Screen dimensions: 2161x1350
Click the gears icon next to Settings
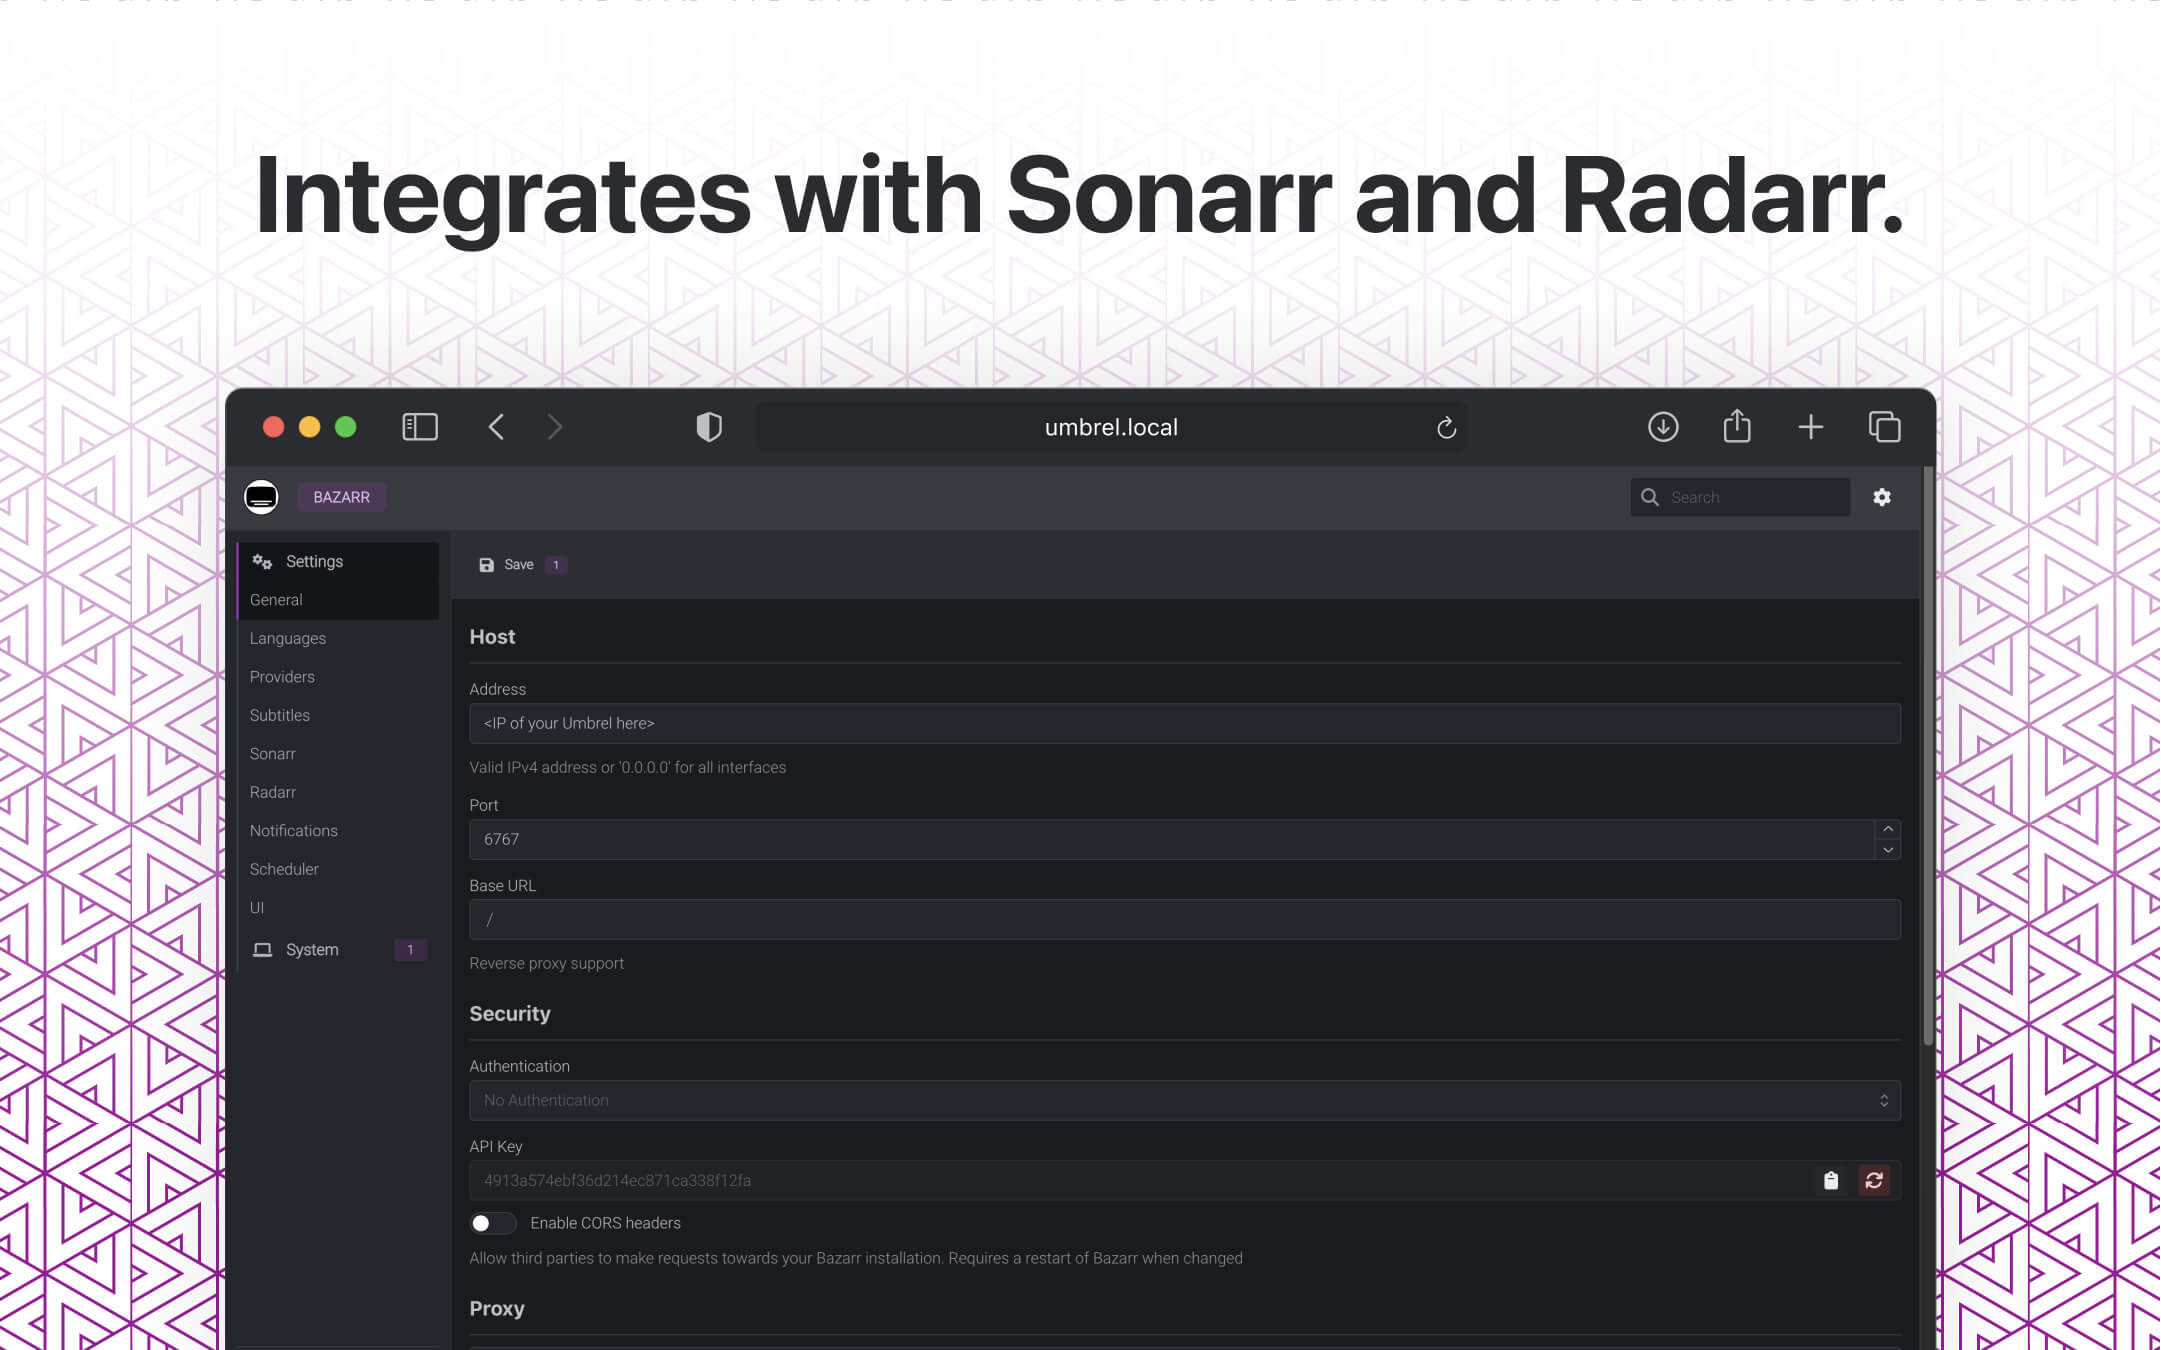262,561
